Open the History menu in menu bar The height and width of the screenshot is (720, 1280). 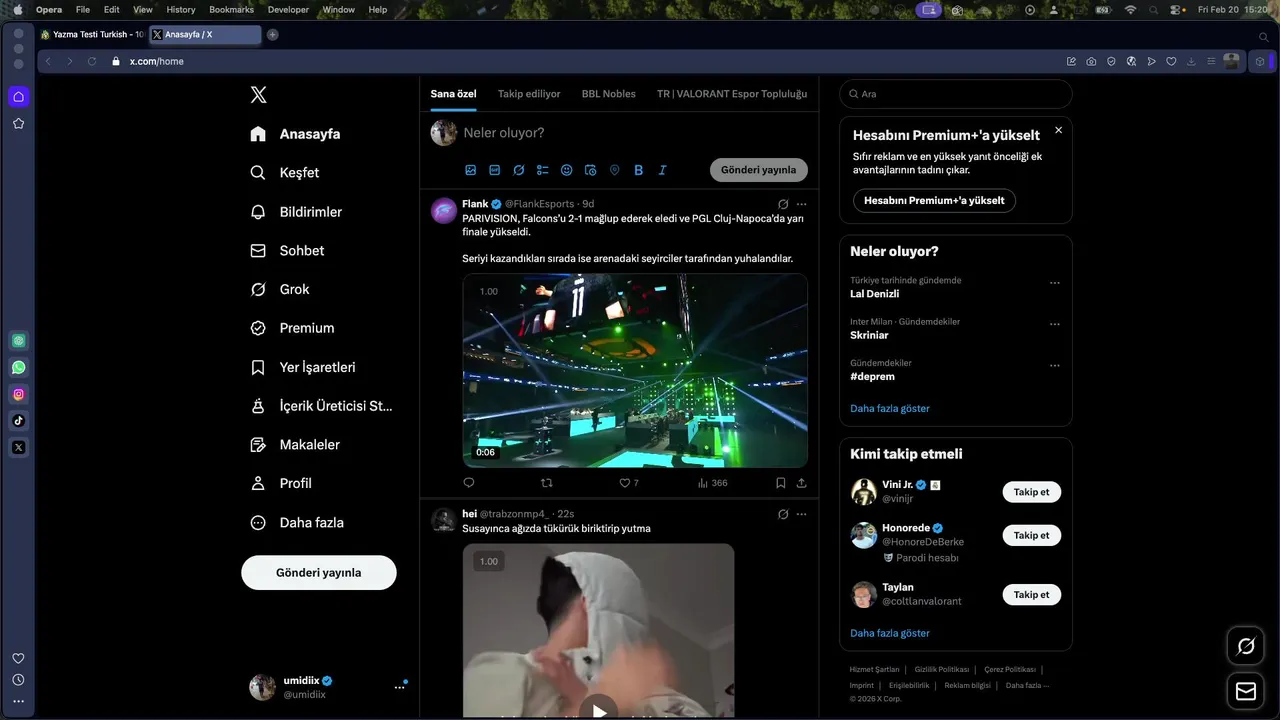(x=181, y=9)
